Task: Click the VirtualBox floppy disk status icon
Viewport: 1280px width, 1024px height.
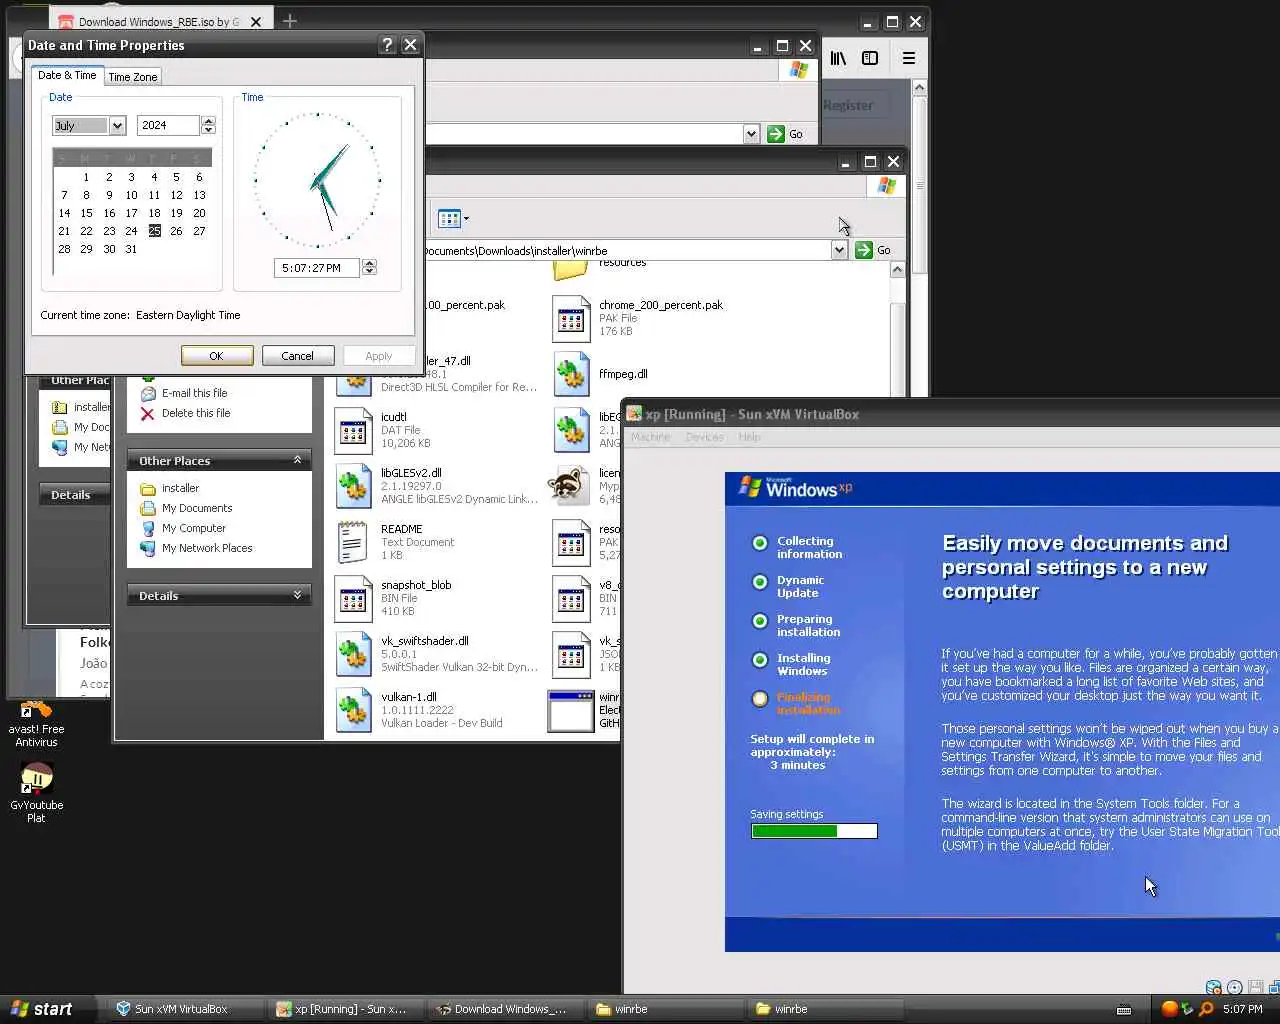Action: tap(1256, 987)
